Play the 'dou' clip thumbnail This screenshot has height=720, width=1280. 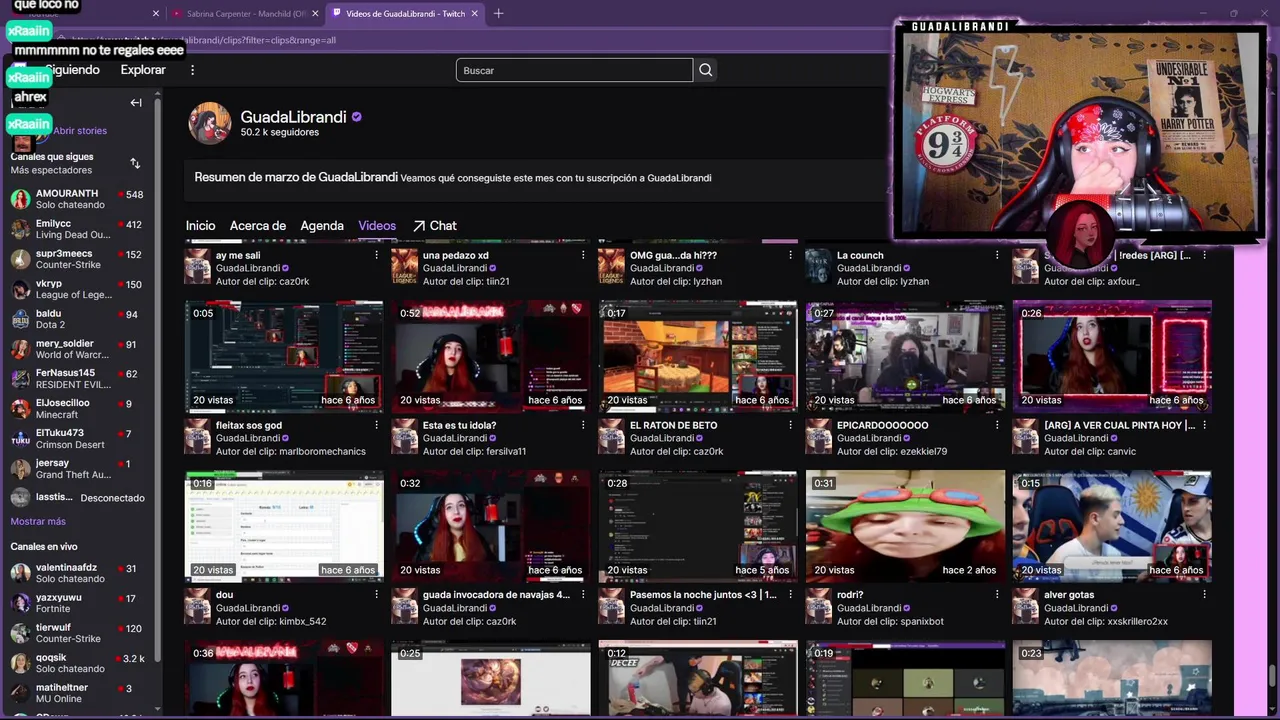click(x=284, y=526)
